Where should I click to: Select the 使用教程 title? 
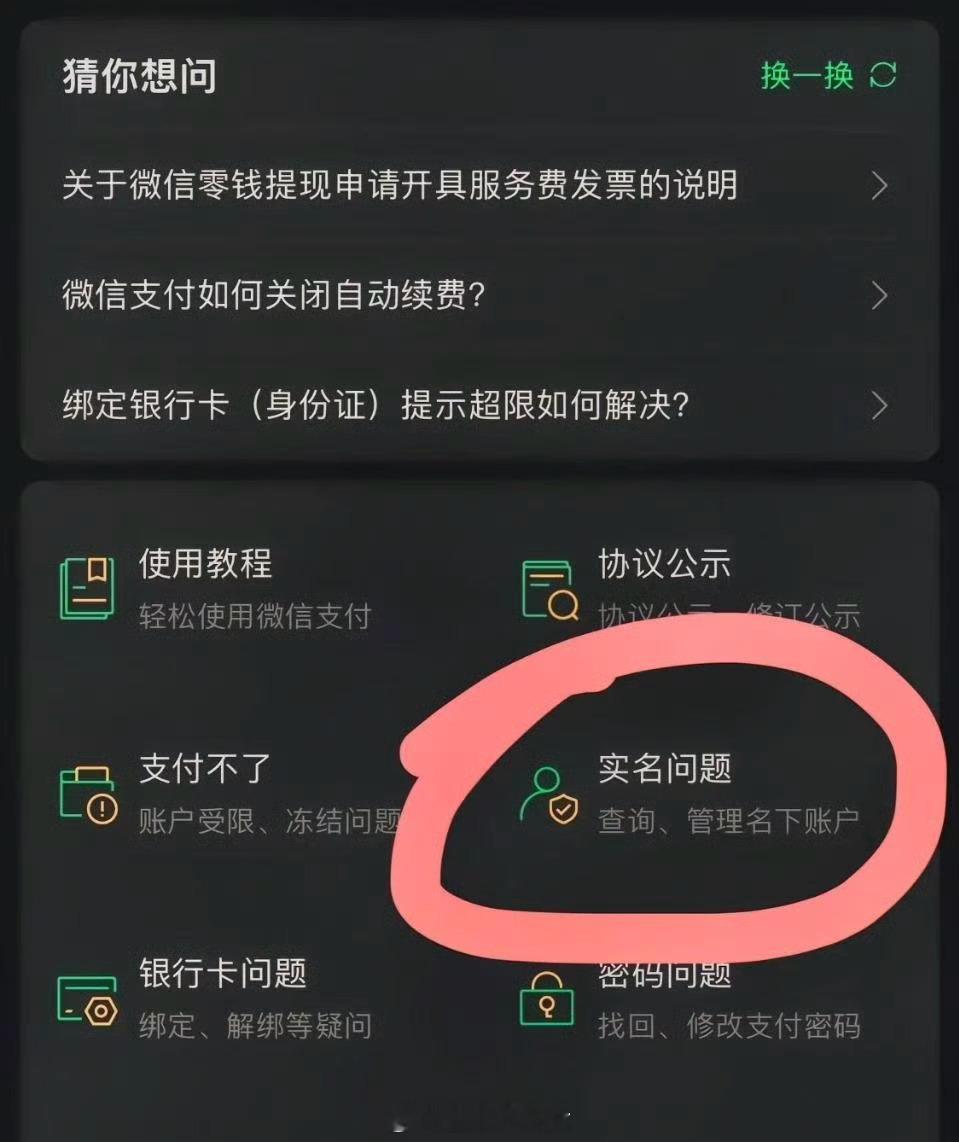point(205,563)
